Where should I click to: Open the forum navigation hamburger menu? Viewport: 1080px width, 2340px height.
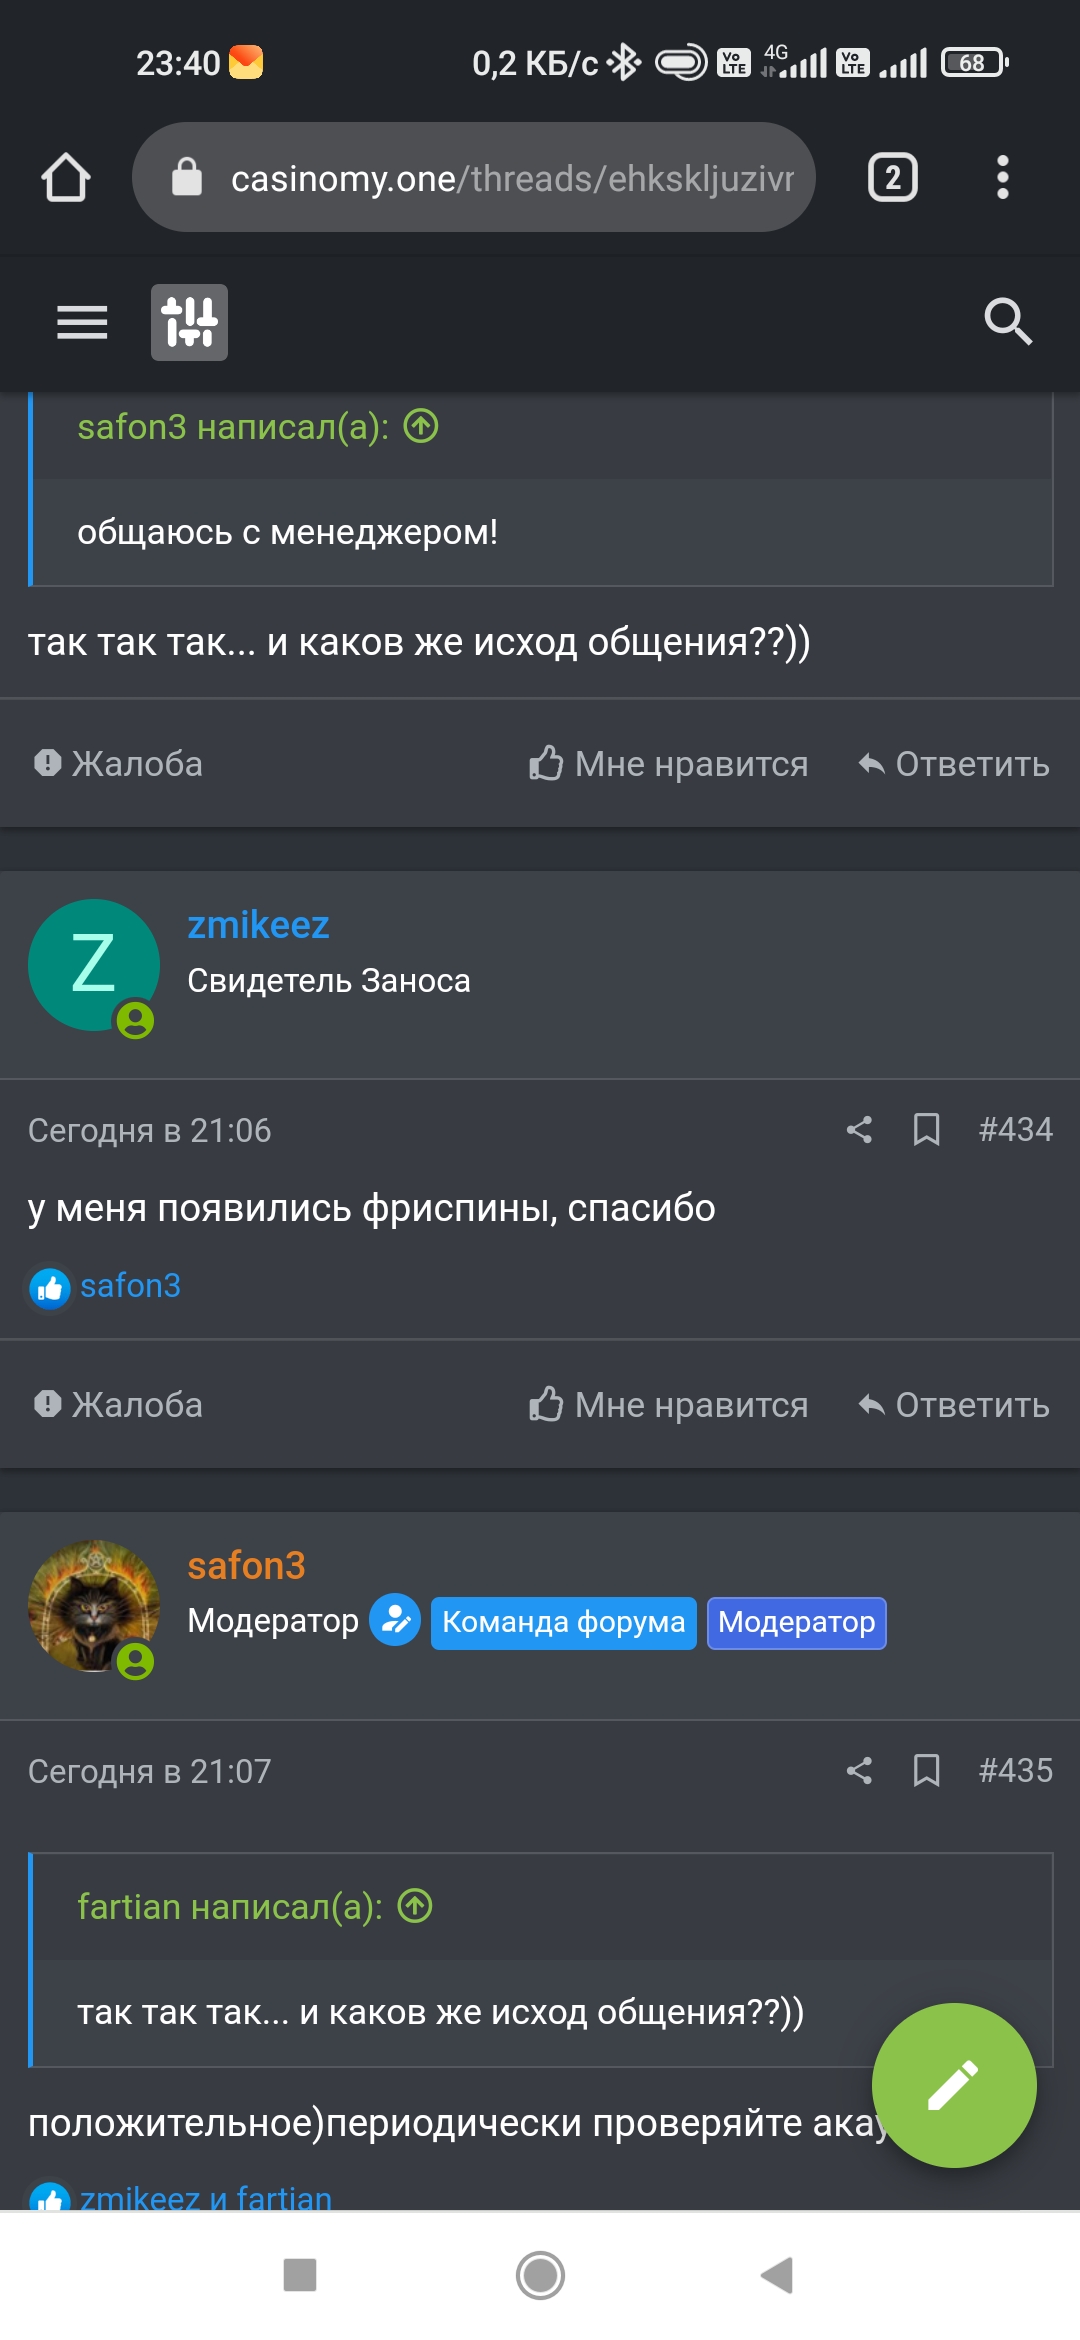pyautogui.click(x=82, y=322)
